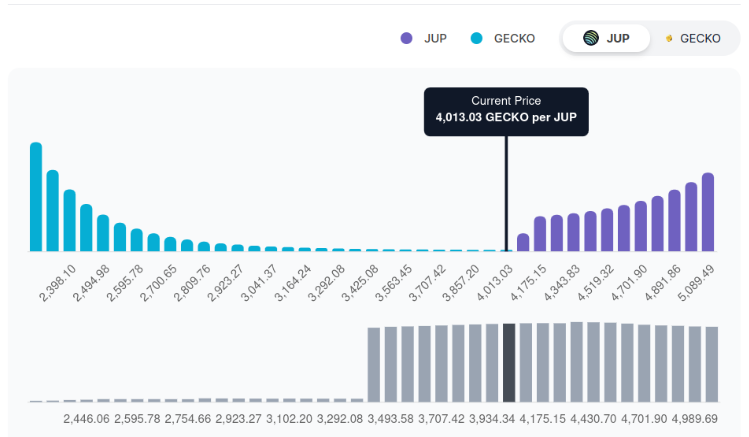This screenshot has height=437, width=749.
Task: Click the 4,519.32 axis label
Action: click(x=595, y=283)
